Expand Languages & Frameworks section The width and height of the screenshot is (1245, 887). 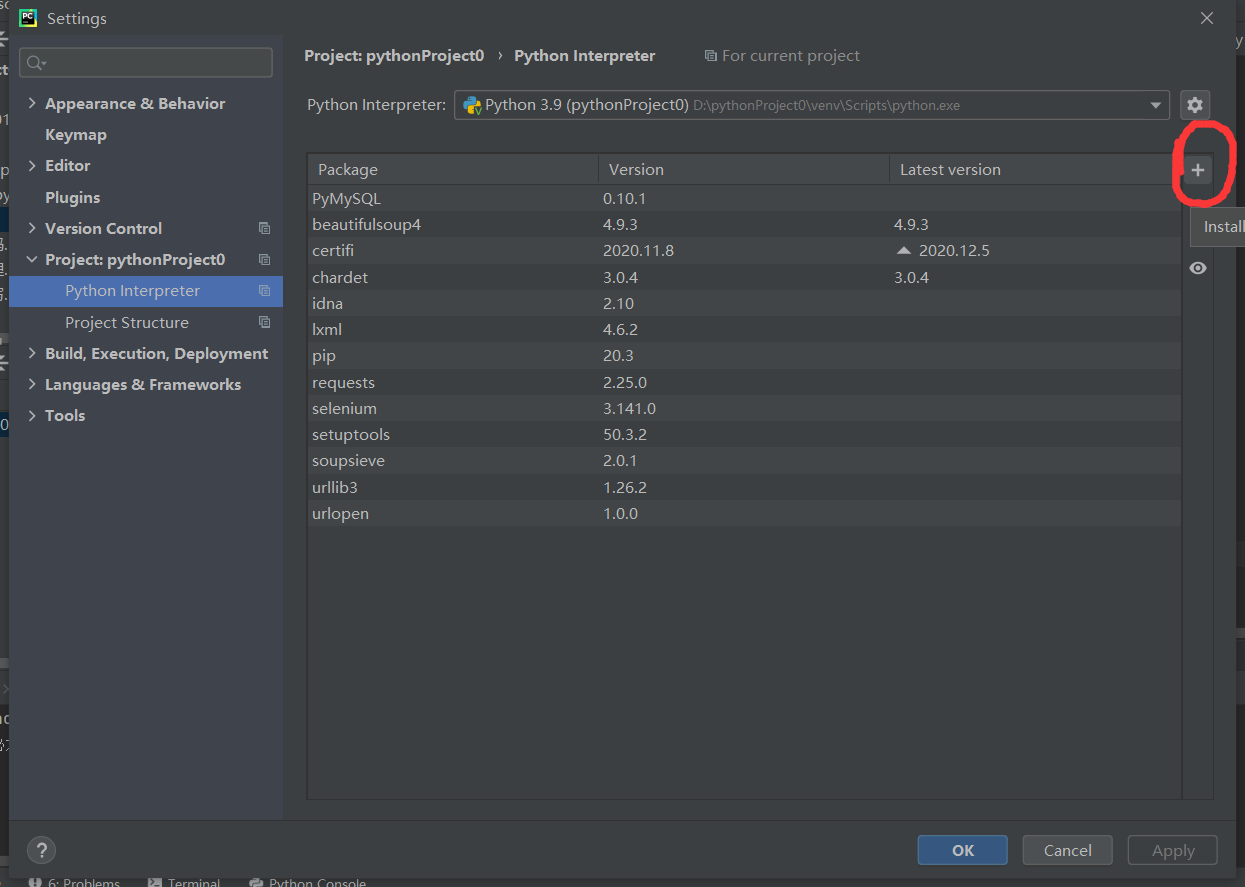coord(32,384)
